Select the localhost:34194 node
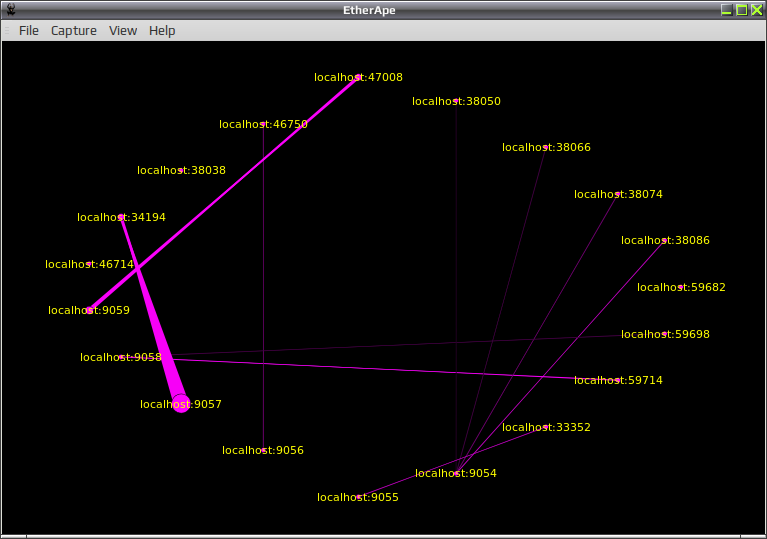 coord(121,217)
